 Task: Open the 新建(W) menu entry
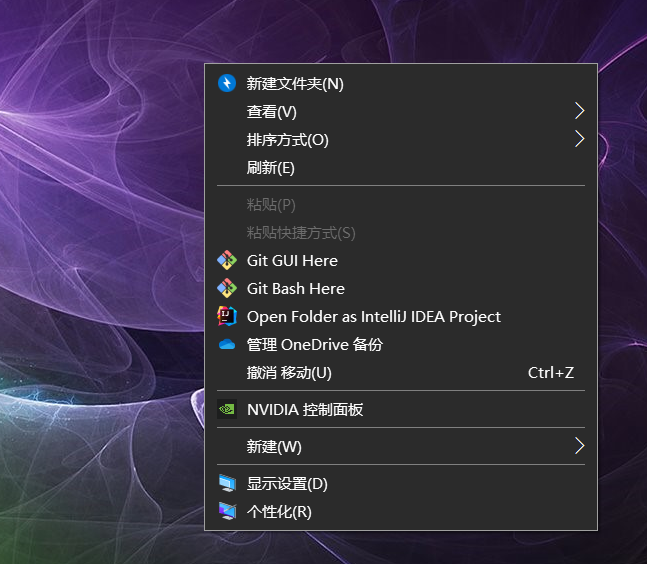point(401,446)
